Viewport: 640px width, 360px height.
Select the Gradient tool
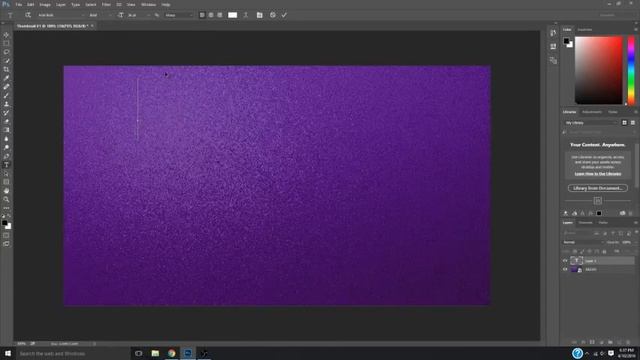click(x=6, y=130)
